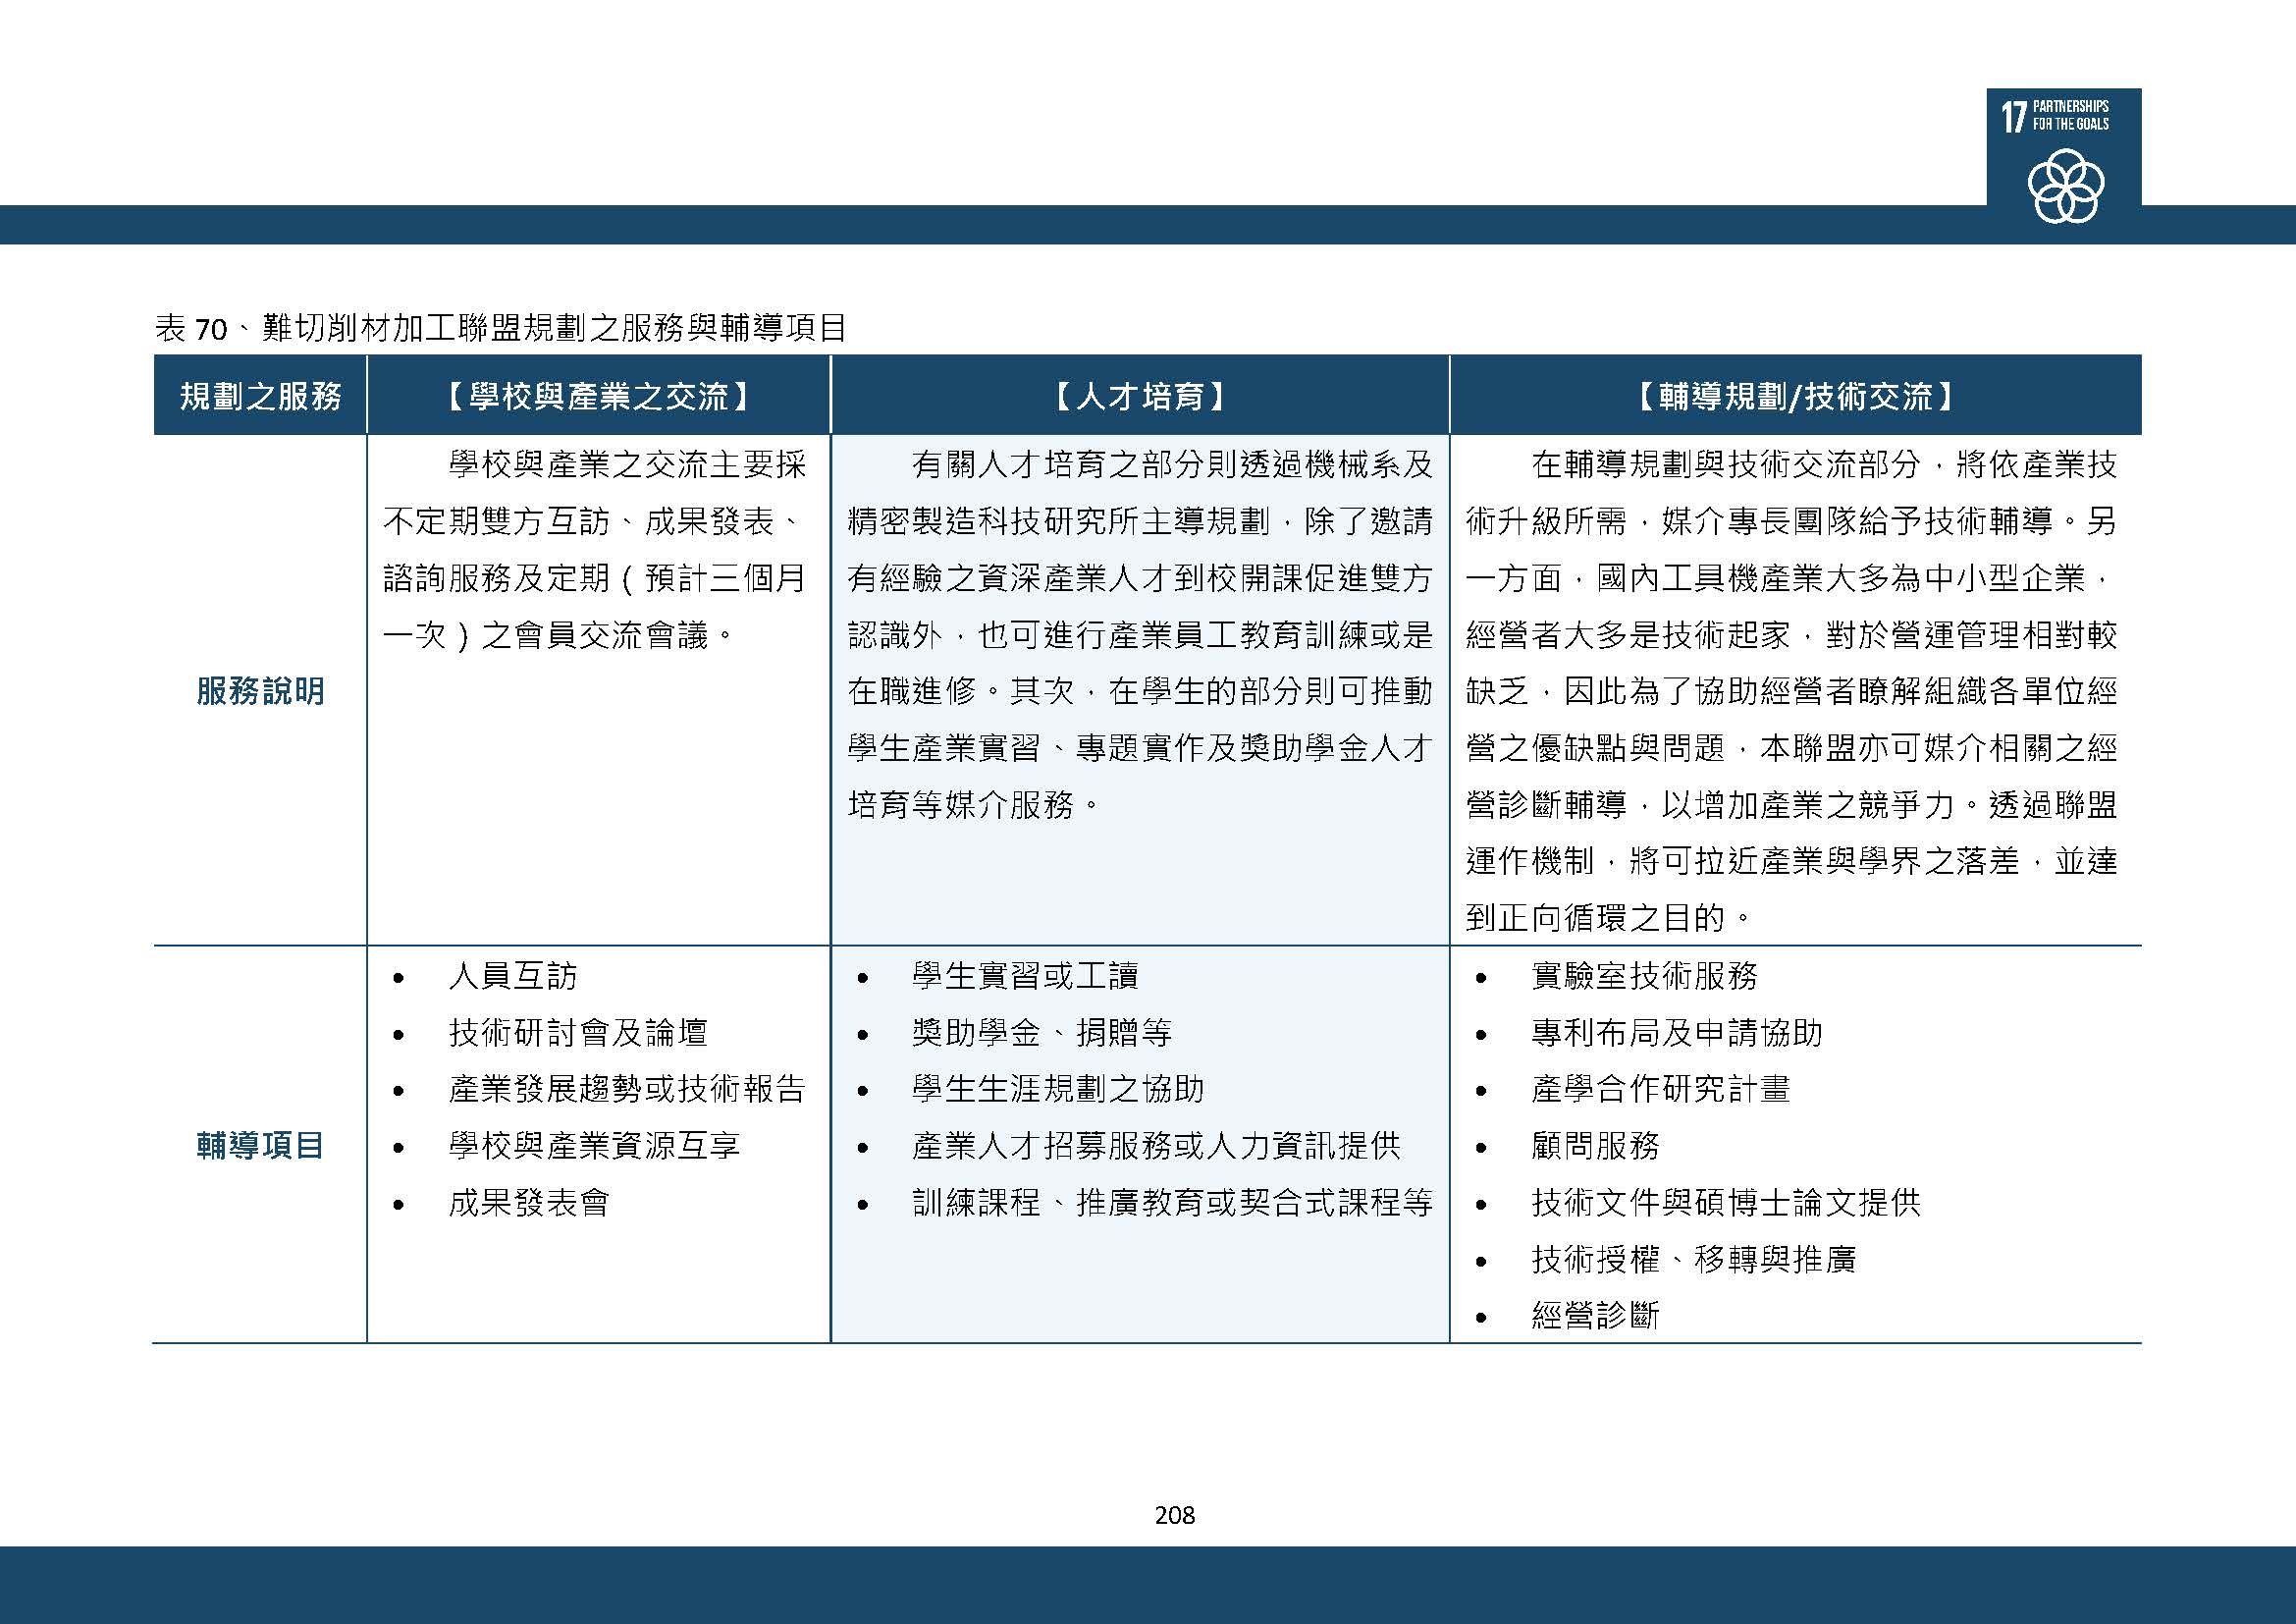This screenshot has width=2296, height=1624.
Task: Click the bullet item 實驗室技術服務
Action: pos(1644,976)
